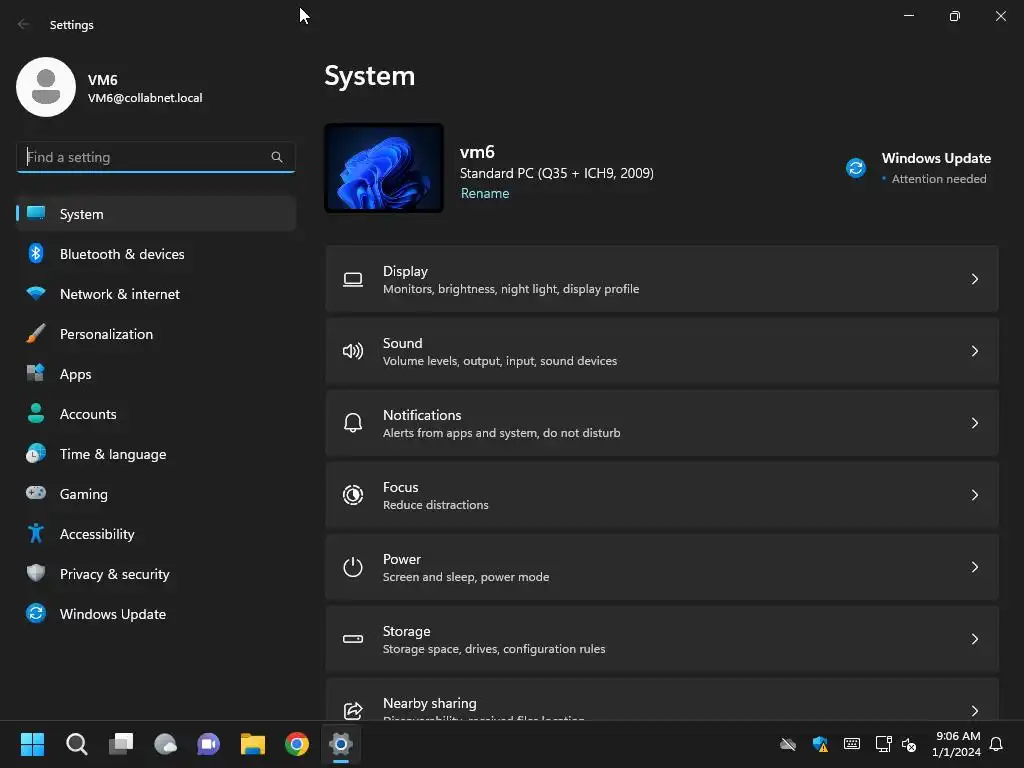Click the Windows Update sync icon at top right
1024x768 pixels.
pyautogui.click(x=856, y=168)
